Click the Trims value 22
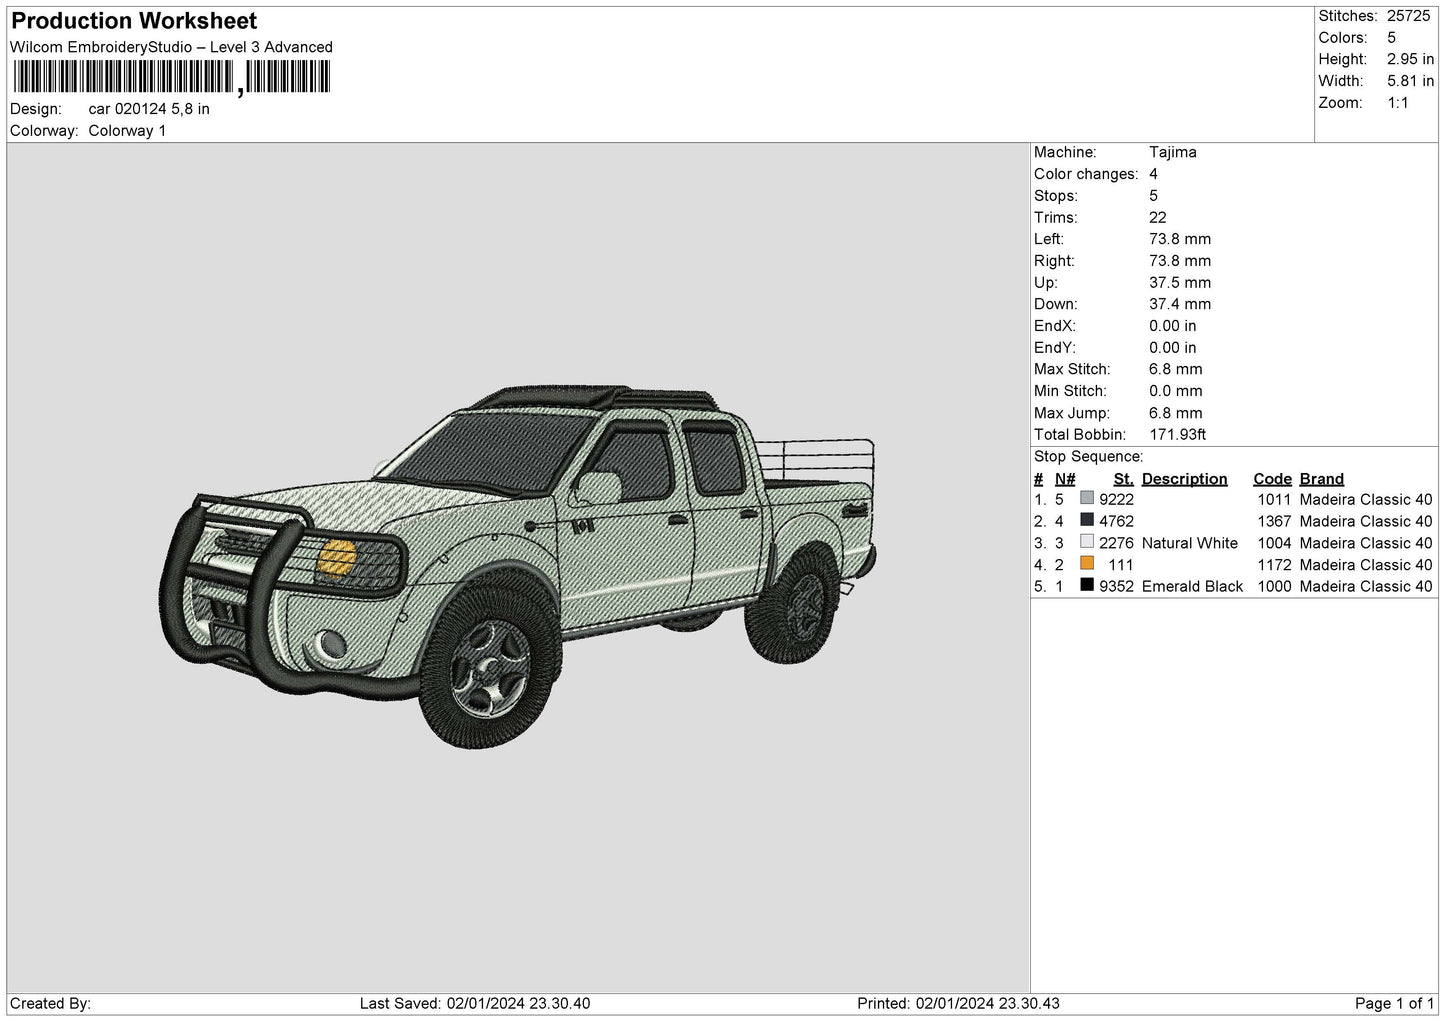This screenshot has height=1021, width=1445. (1157, 218)
